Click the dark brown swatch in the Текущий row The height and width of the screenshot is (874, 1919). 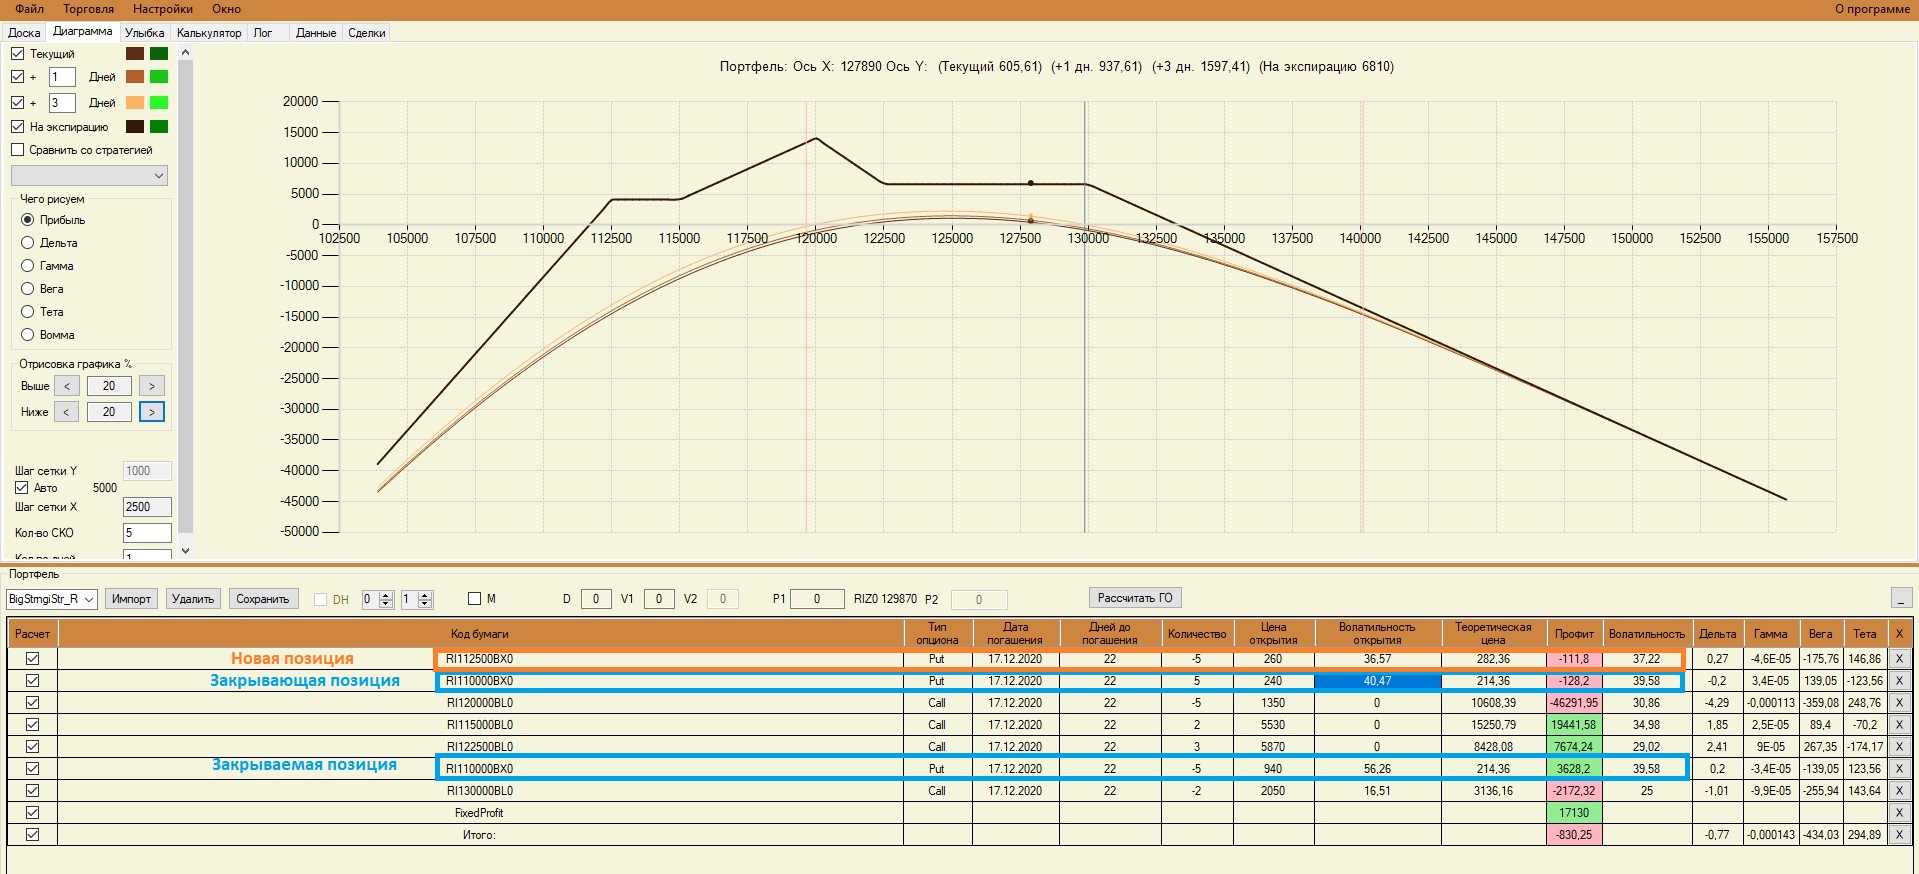pyautogui.click(x=135, y=54)
